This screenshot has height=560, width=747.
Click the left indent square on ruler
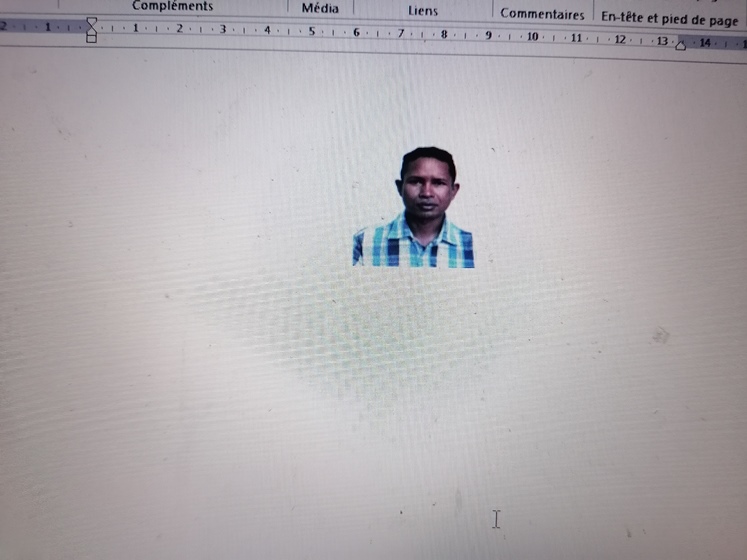[91, 38]
